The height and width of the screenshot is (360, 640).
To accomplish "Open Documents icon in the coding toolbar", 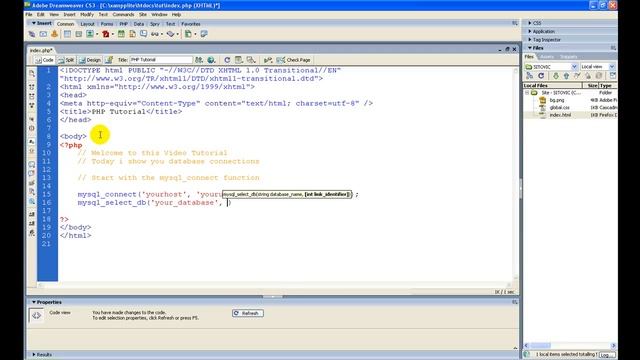I will coord(32,73).
